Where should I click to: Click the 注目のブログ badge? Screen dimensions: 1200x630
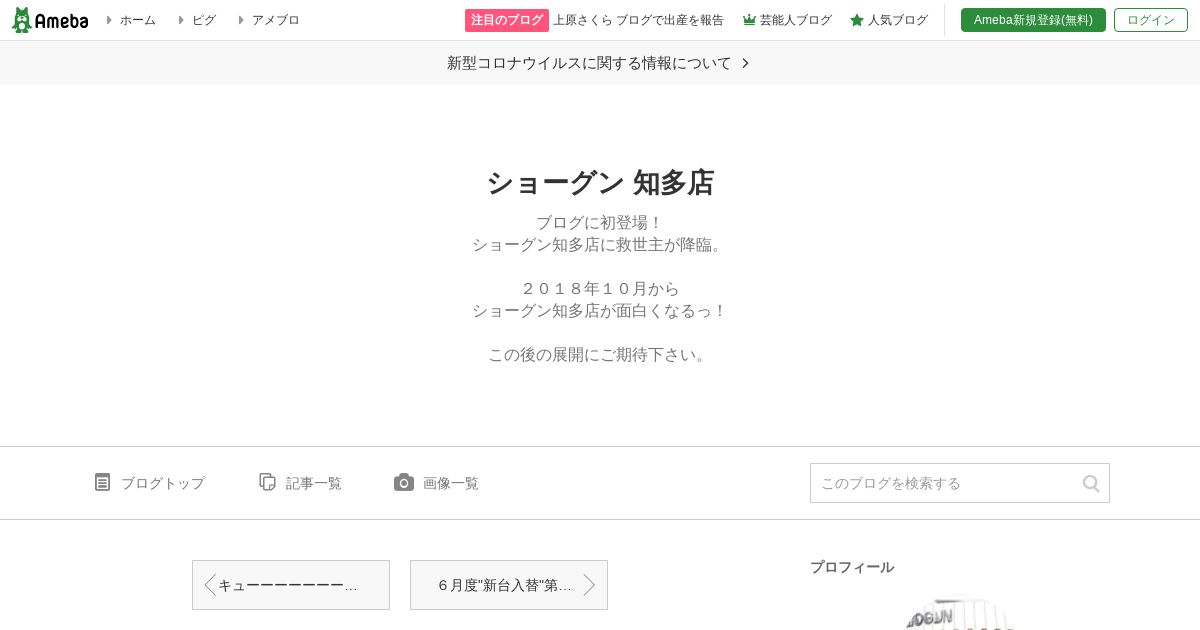507,20
